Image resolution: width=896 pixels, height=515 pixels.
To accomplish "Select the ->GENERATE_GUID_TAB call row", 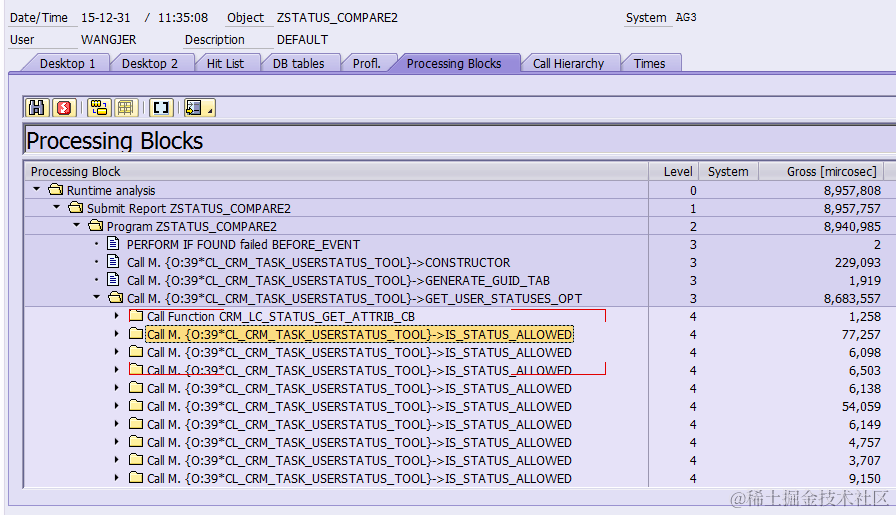I will click(x=338, y=281).
